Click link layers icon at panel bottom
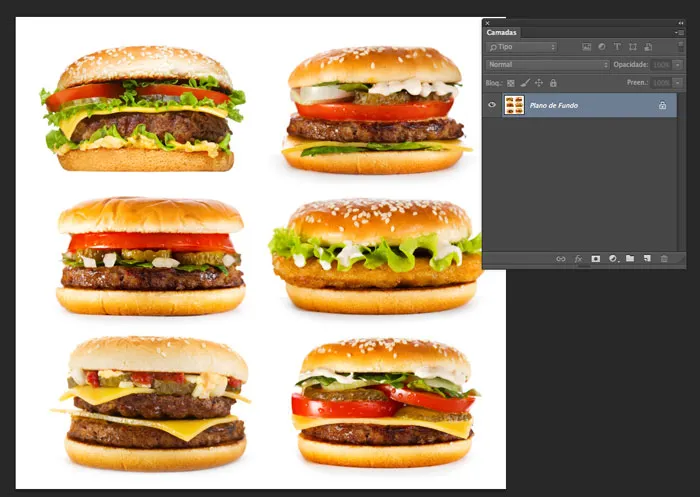Viewport: 700px width, 497px height. [x=561, y=259]
